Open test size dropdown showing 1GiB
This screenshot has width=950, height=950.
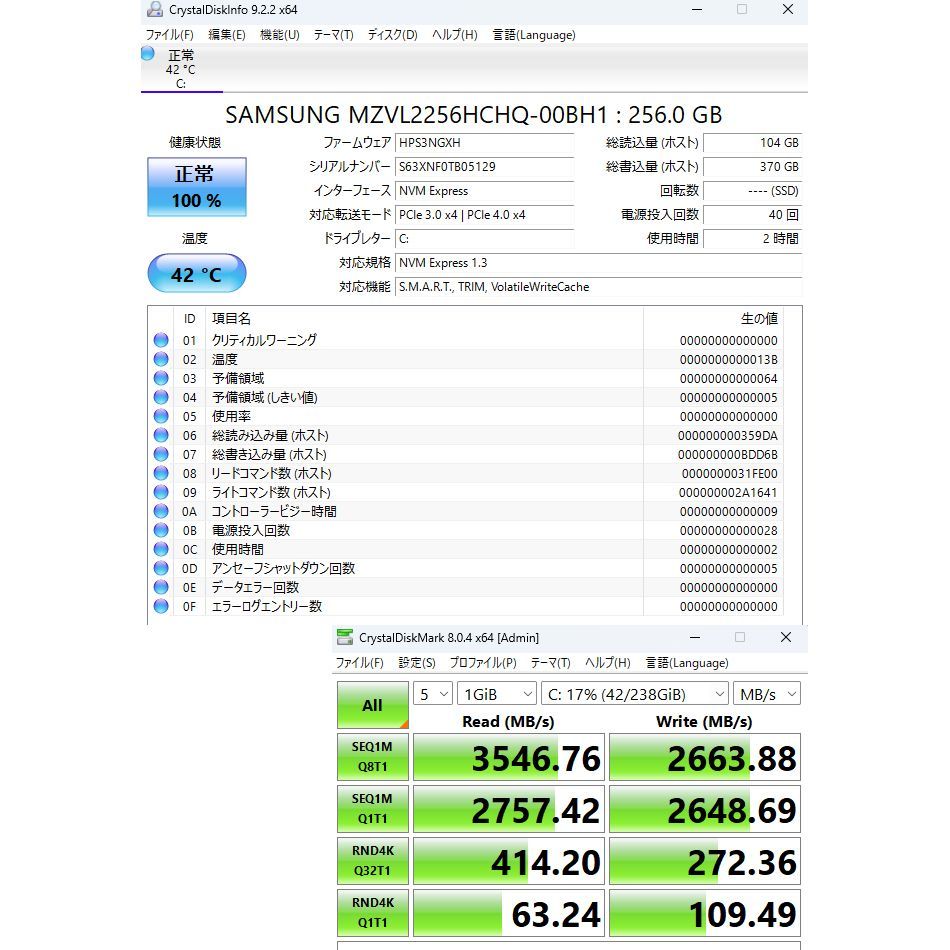click(497, 694)
